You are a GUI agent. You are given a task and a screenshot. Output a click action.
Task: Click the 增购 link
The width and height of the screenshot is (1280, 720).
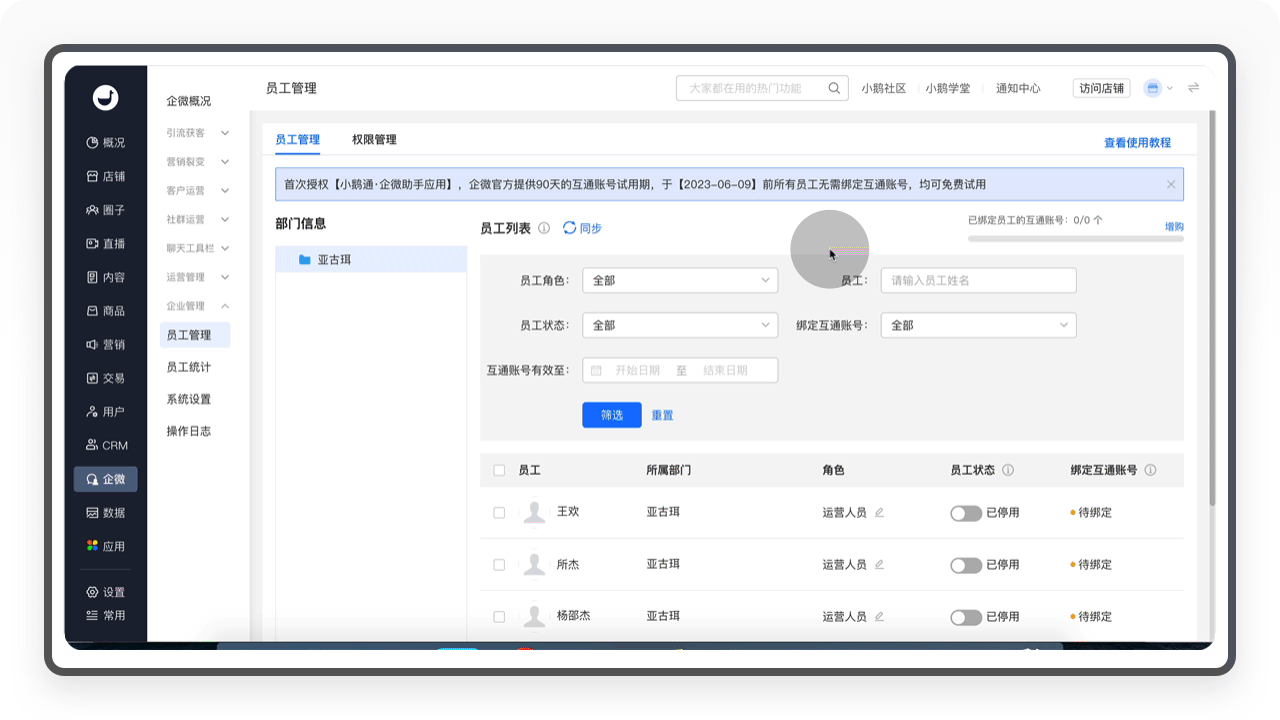(1174, 227)
